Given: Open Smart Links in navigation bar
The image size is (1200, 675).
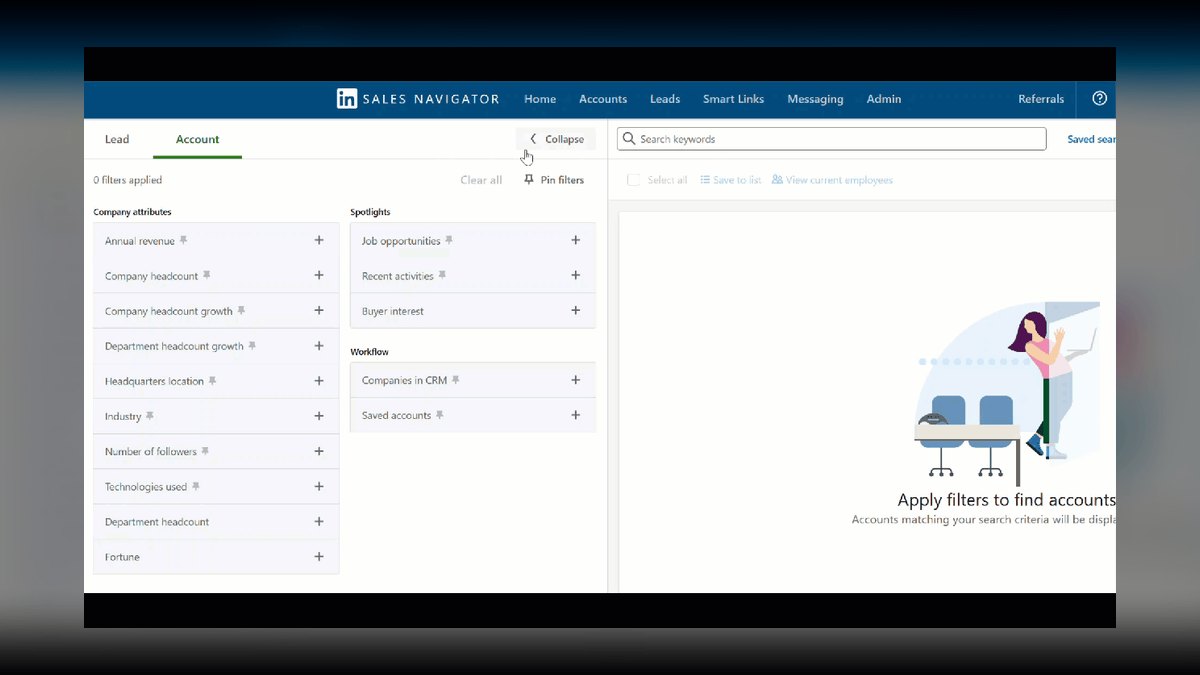Looking at the screenshot, I should pyautogui.click(x=733, y=99).
